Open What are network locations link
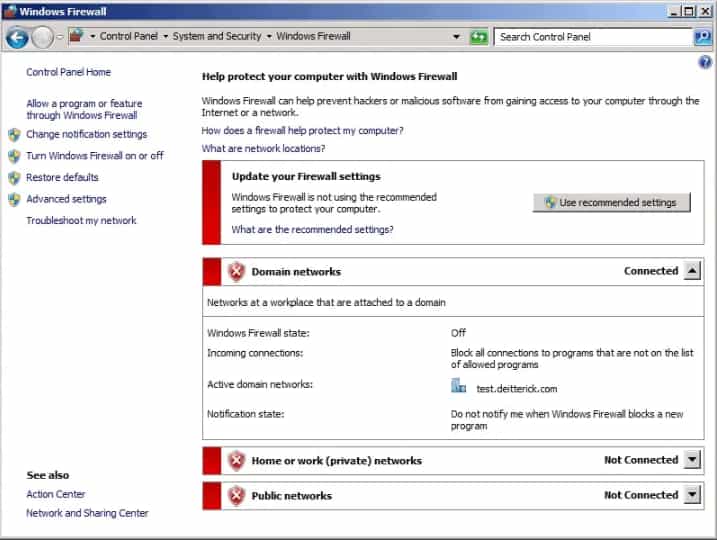The image size is (717, 540). click(x=263, y=149)
